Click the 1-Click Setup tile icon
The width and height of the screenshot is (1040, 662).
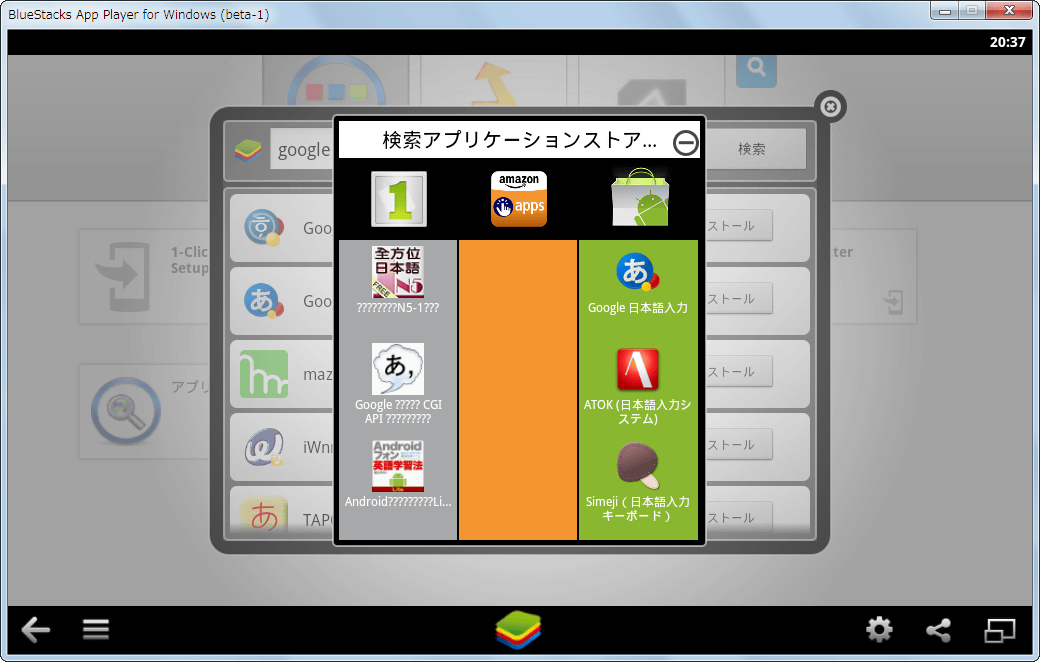[123, 277]
